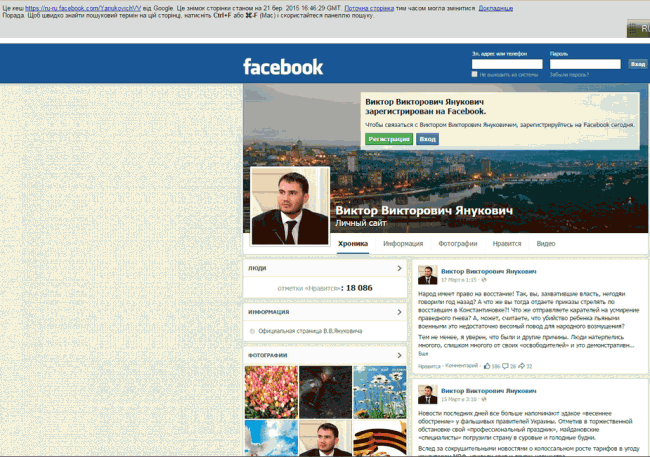Click the avatar icon on second post
Screen dimensions: 650x457
pos(427,393)
